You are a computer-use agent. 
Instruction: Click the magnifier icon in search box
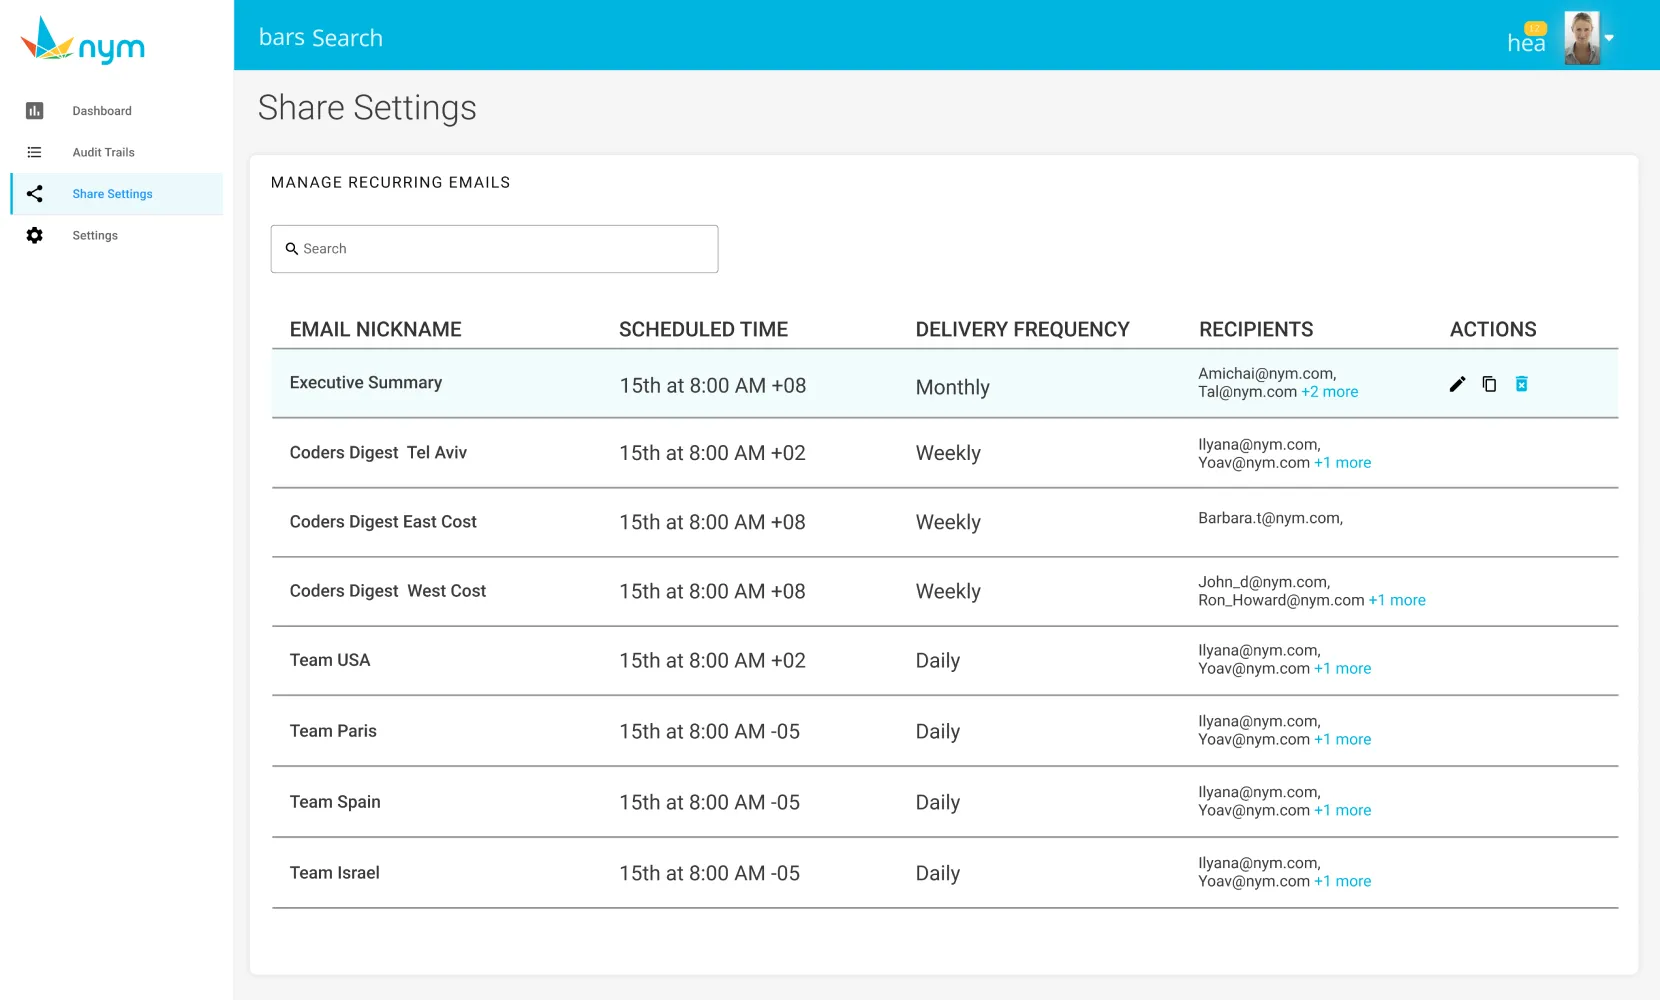tap(292, 249)
